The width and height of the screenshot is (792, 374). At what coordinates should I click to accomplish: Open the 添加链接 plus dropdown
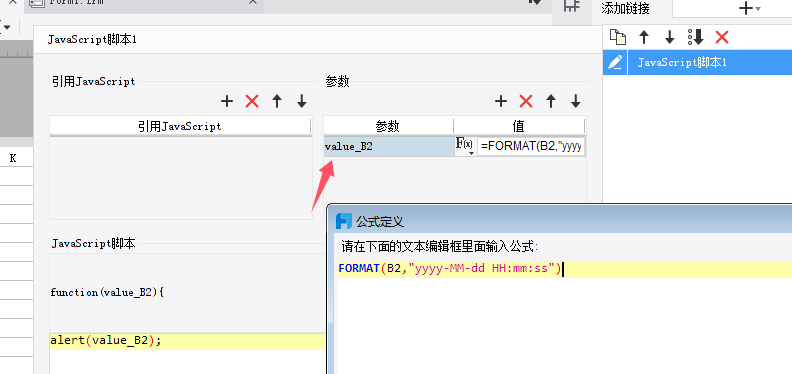[x=750, y=8]
